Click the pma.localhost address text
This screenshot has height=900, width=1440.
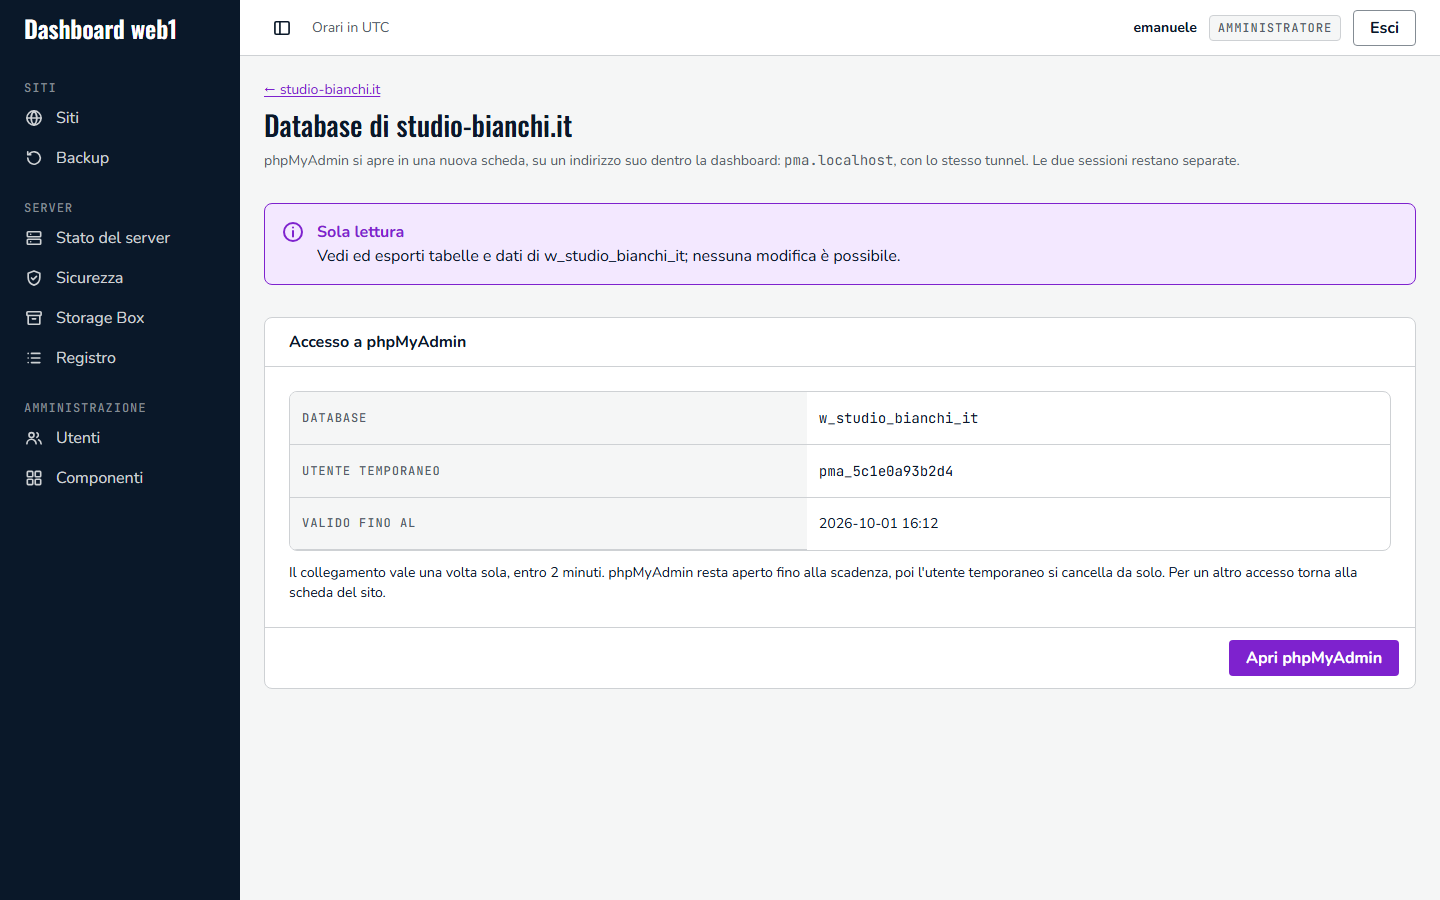[x=838, y=160]
